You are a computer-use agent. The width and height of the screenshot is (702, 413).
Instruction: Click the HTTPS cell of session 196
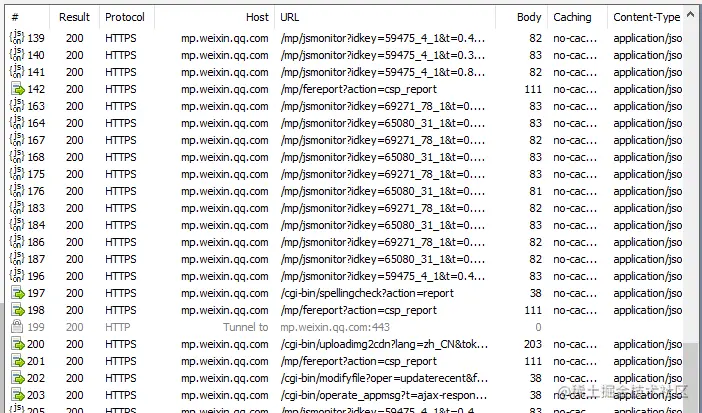tap(121, 276)
